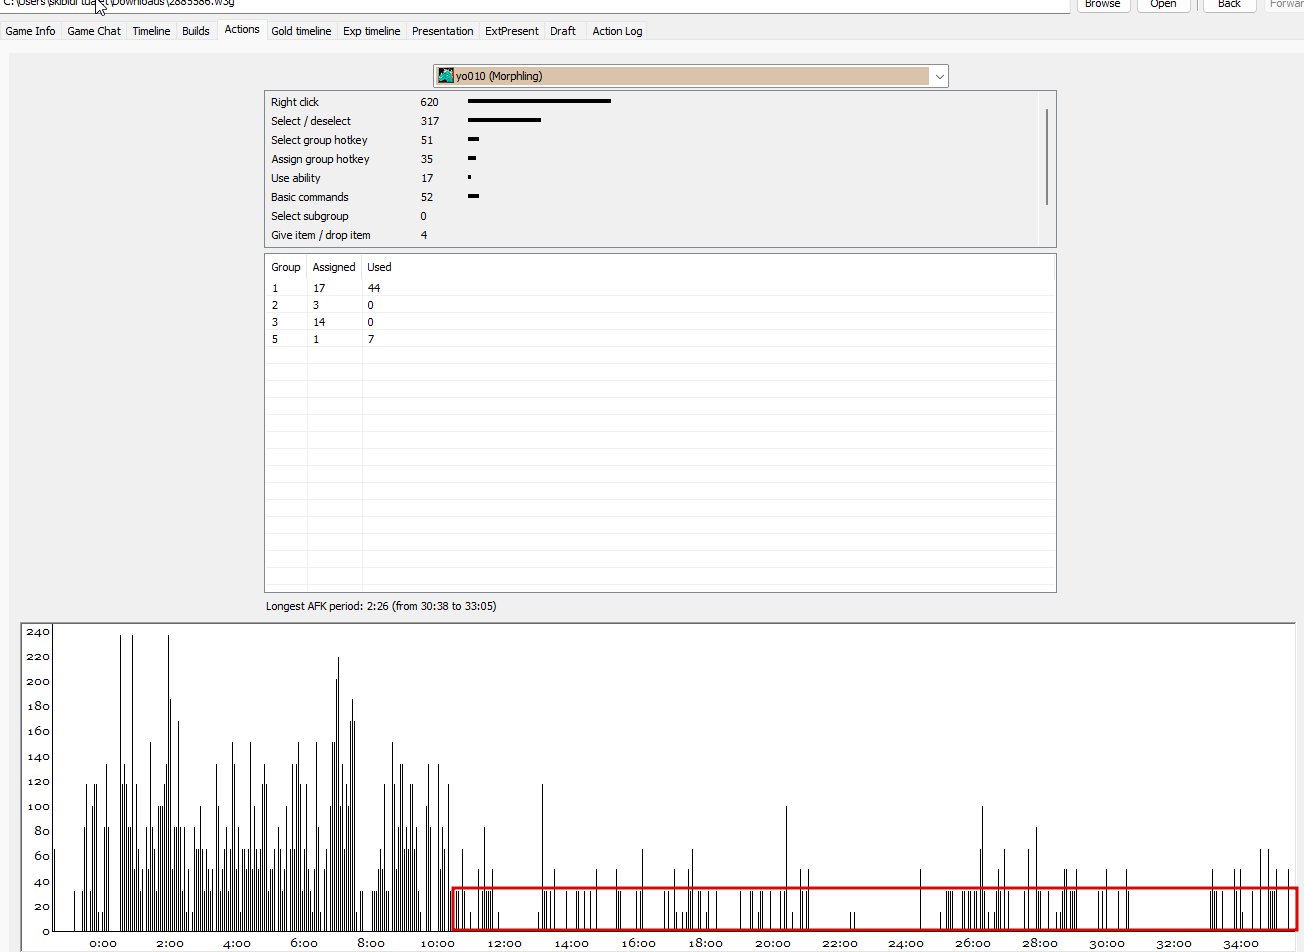Select the Select / deselect action row
1304x952 pixels.
click(x=652, y=121)
